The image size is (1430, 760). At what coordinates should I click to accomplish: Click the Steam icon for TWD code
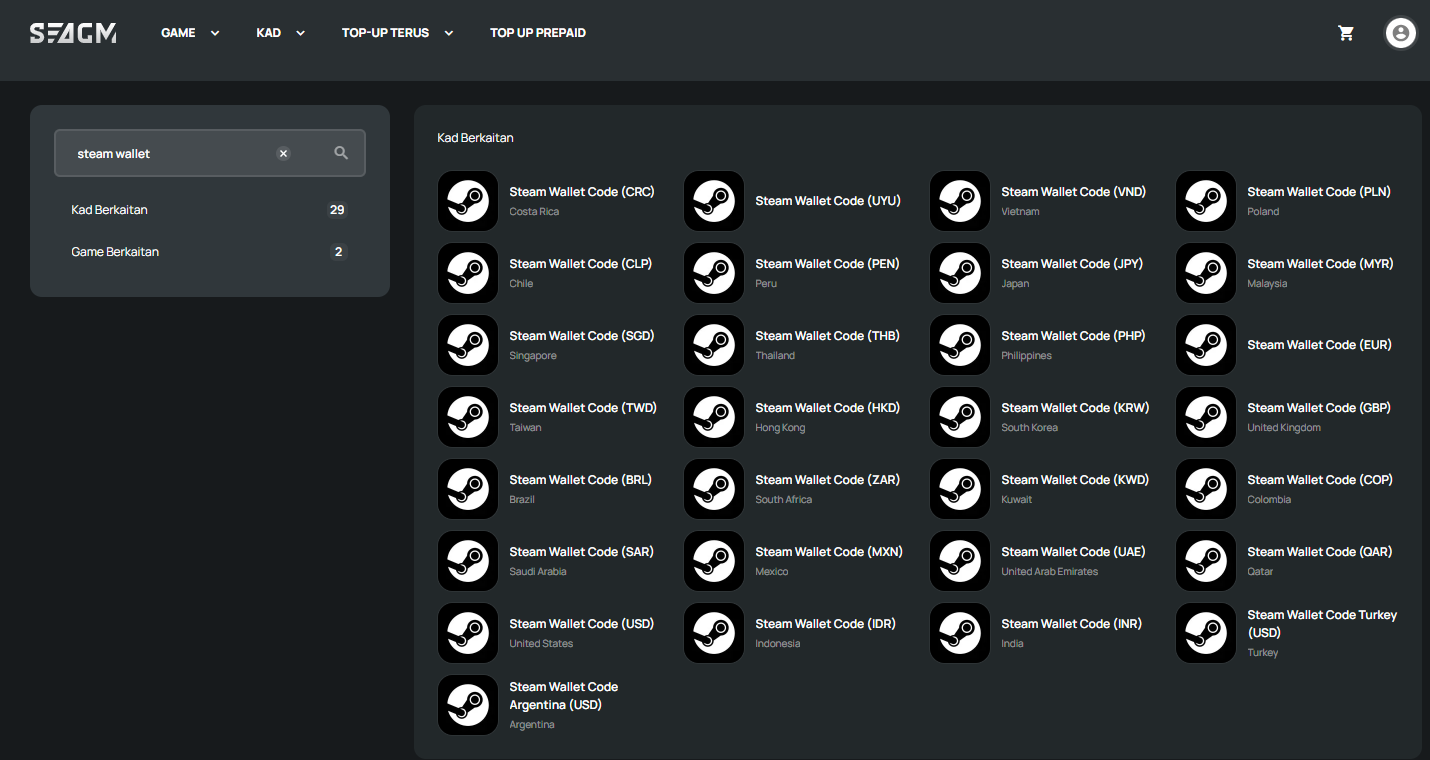[x=468, y=417]
